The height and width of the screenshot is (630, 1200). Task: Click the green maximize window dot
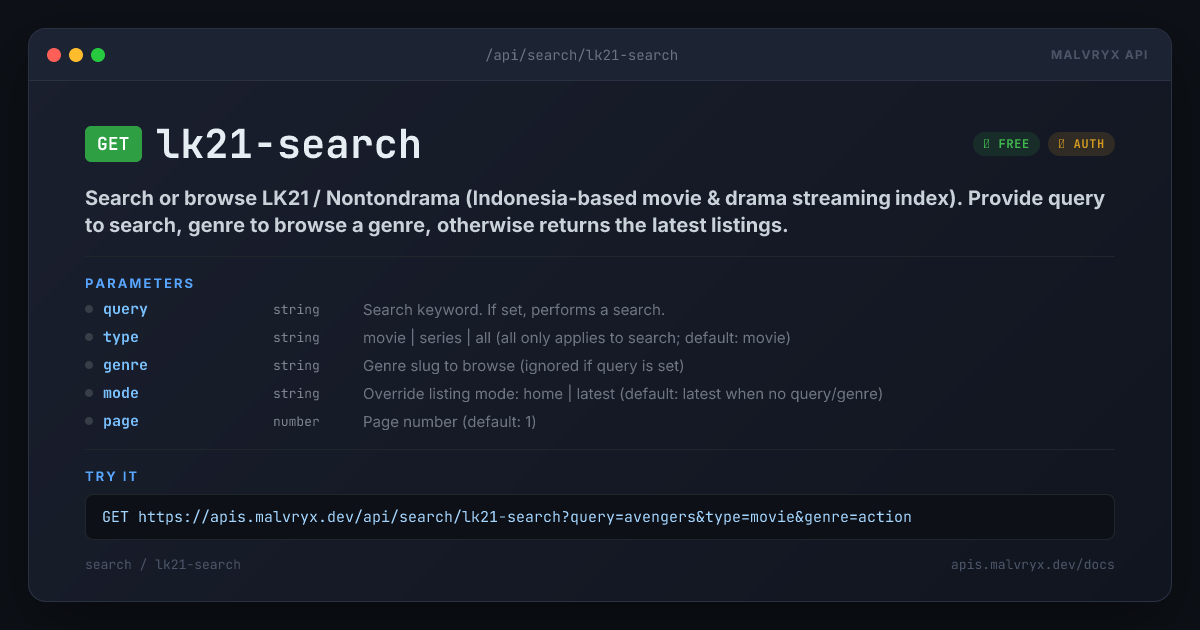click(x=98, y=55)
